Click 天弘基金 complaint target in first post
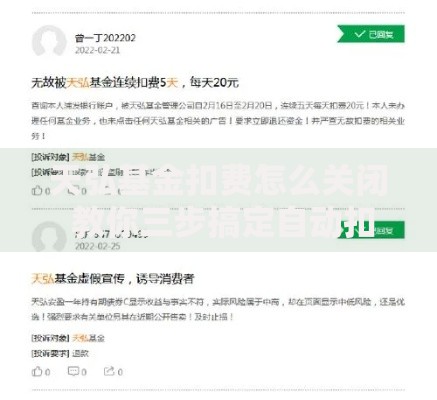Image resolution: width=437 pixels, height=400 pixels. point(88,157)
